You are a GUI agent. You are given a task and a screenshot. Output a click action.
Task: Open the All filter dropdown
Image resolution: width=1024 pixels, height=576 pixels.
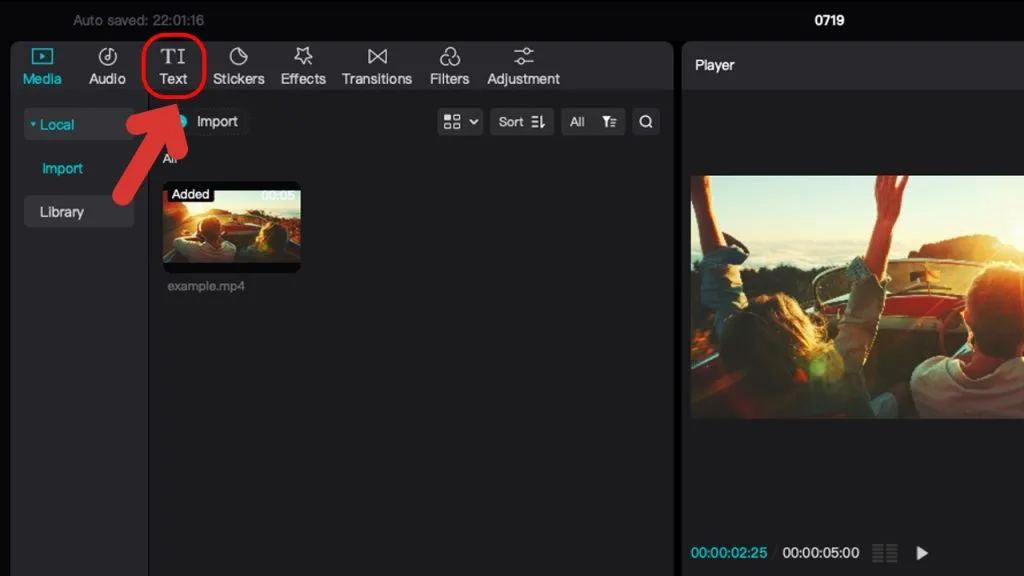593,122
